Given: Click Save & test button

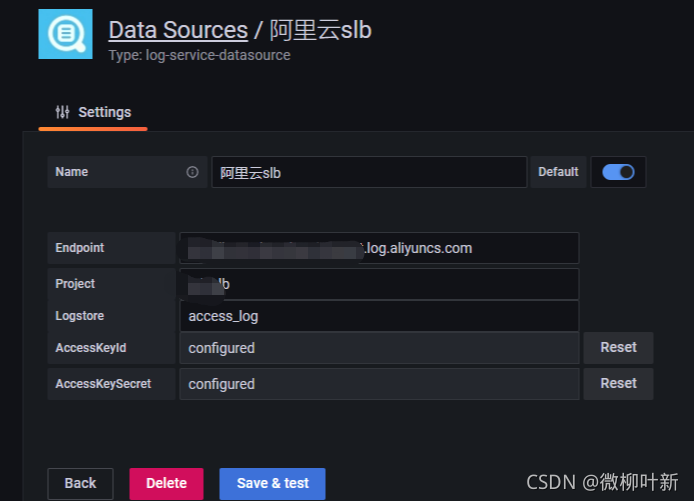Looking at the screenshot, I should coord(273,483).
